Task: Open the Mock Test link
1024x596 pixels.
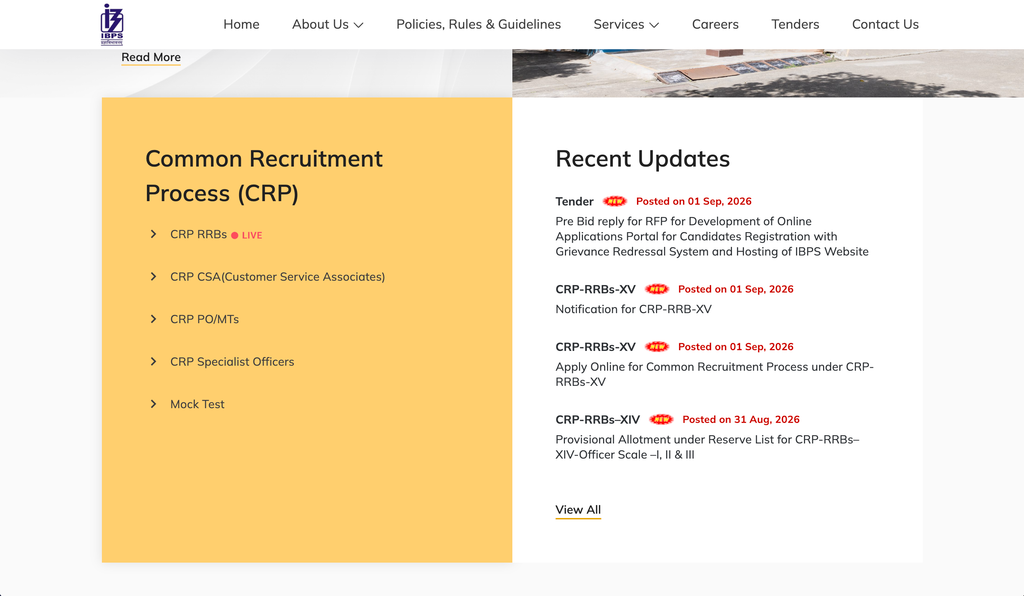Action: pyautogui.click(x=197, y=404)
